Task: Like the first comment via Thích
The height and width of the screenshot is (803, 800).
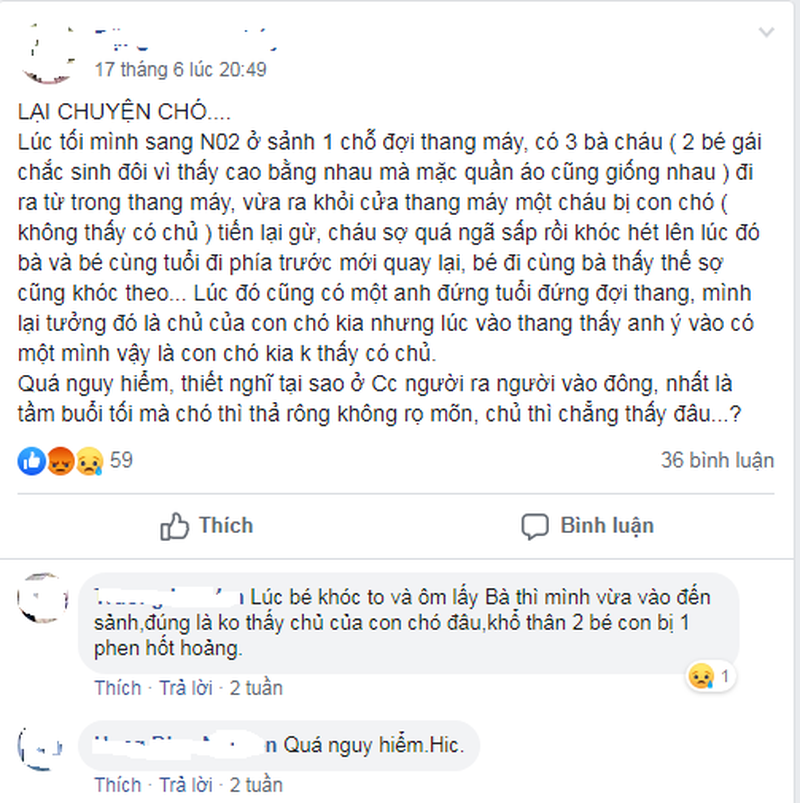Action: pos(117,688)
